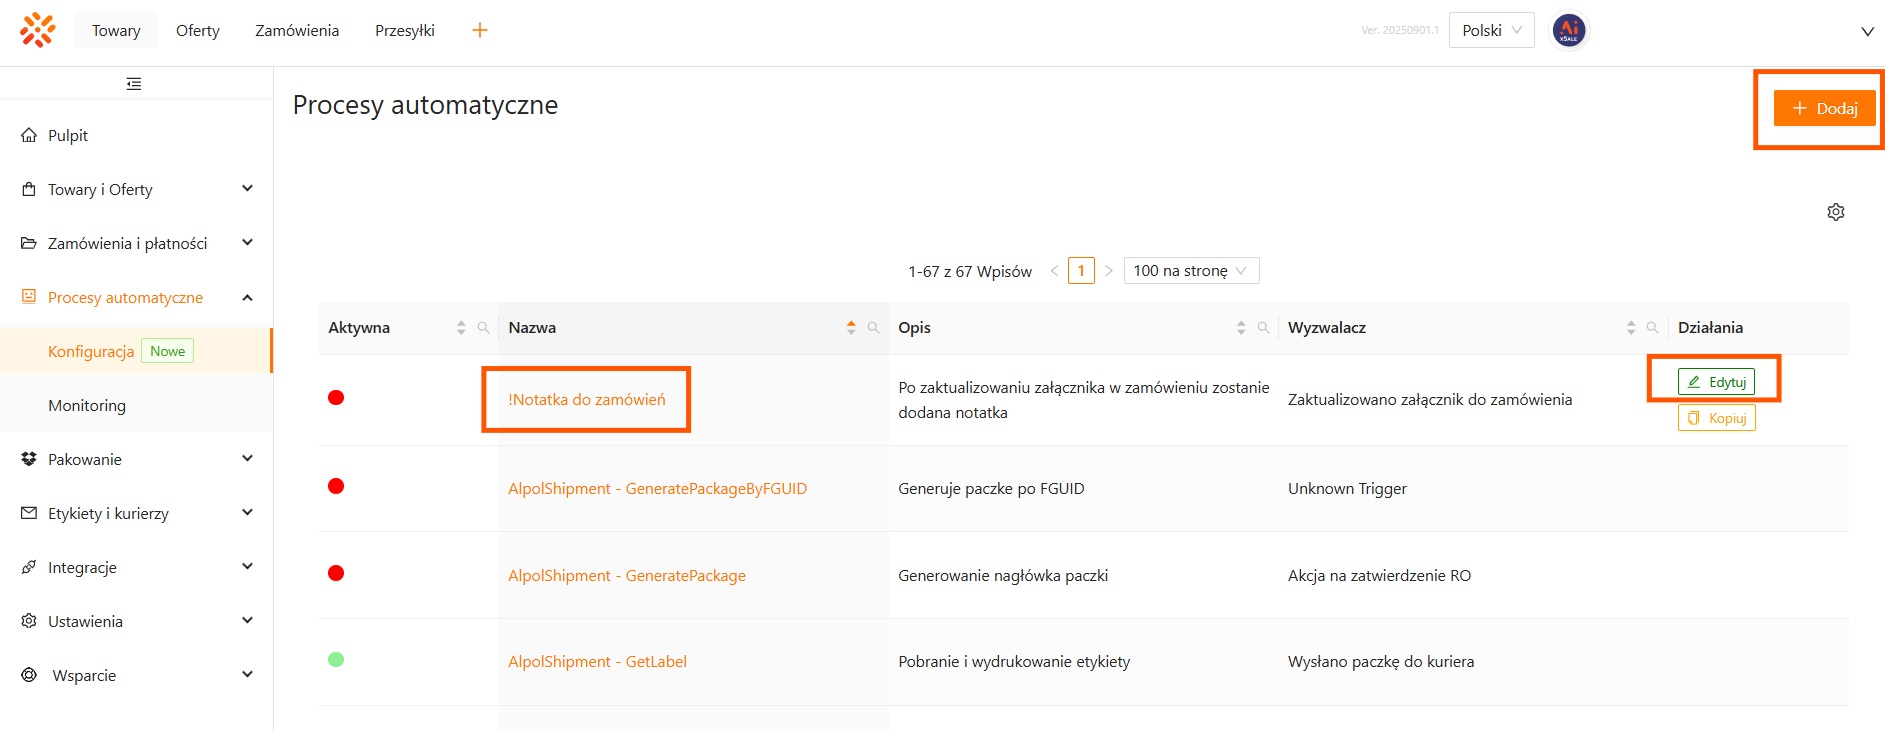Image resolution: width=1885 pixels, height=731 pixels.
Task: Click the orange app logo icon
Action: pos(37,30)
